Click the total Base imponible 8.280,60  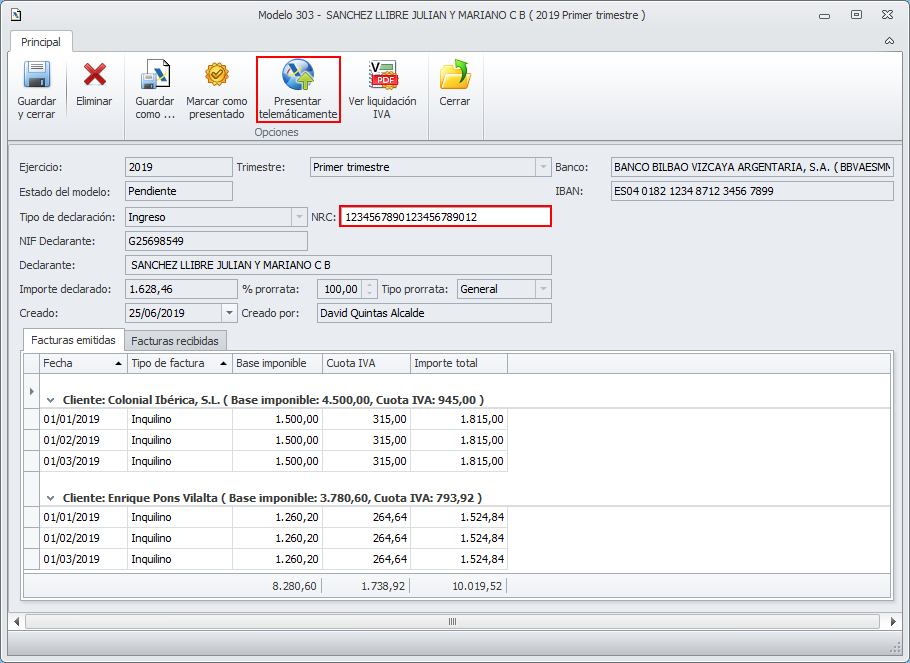click(294, 586)
